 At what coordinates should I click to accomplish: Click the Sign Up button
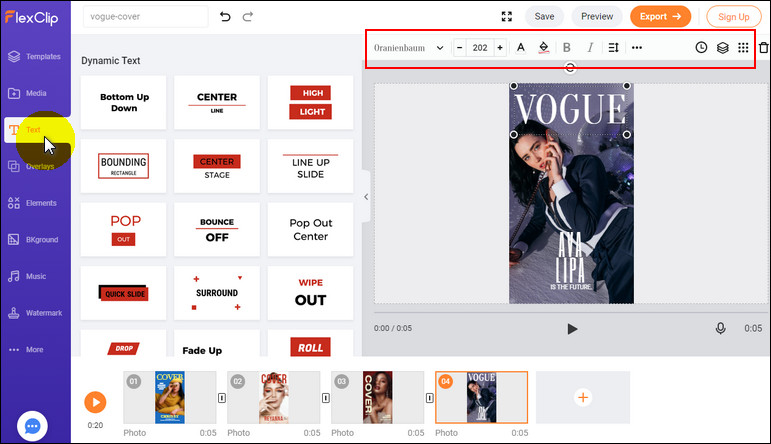pyautogui.click(x=734, y=17)
